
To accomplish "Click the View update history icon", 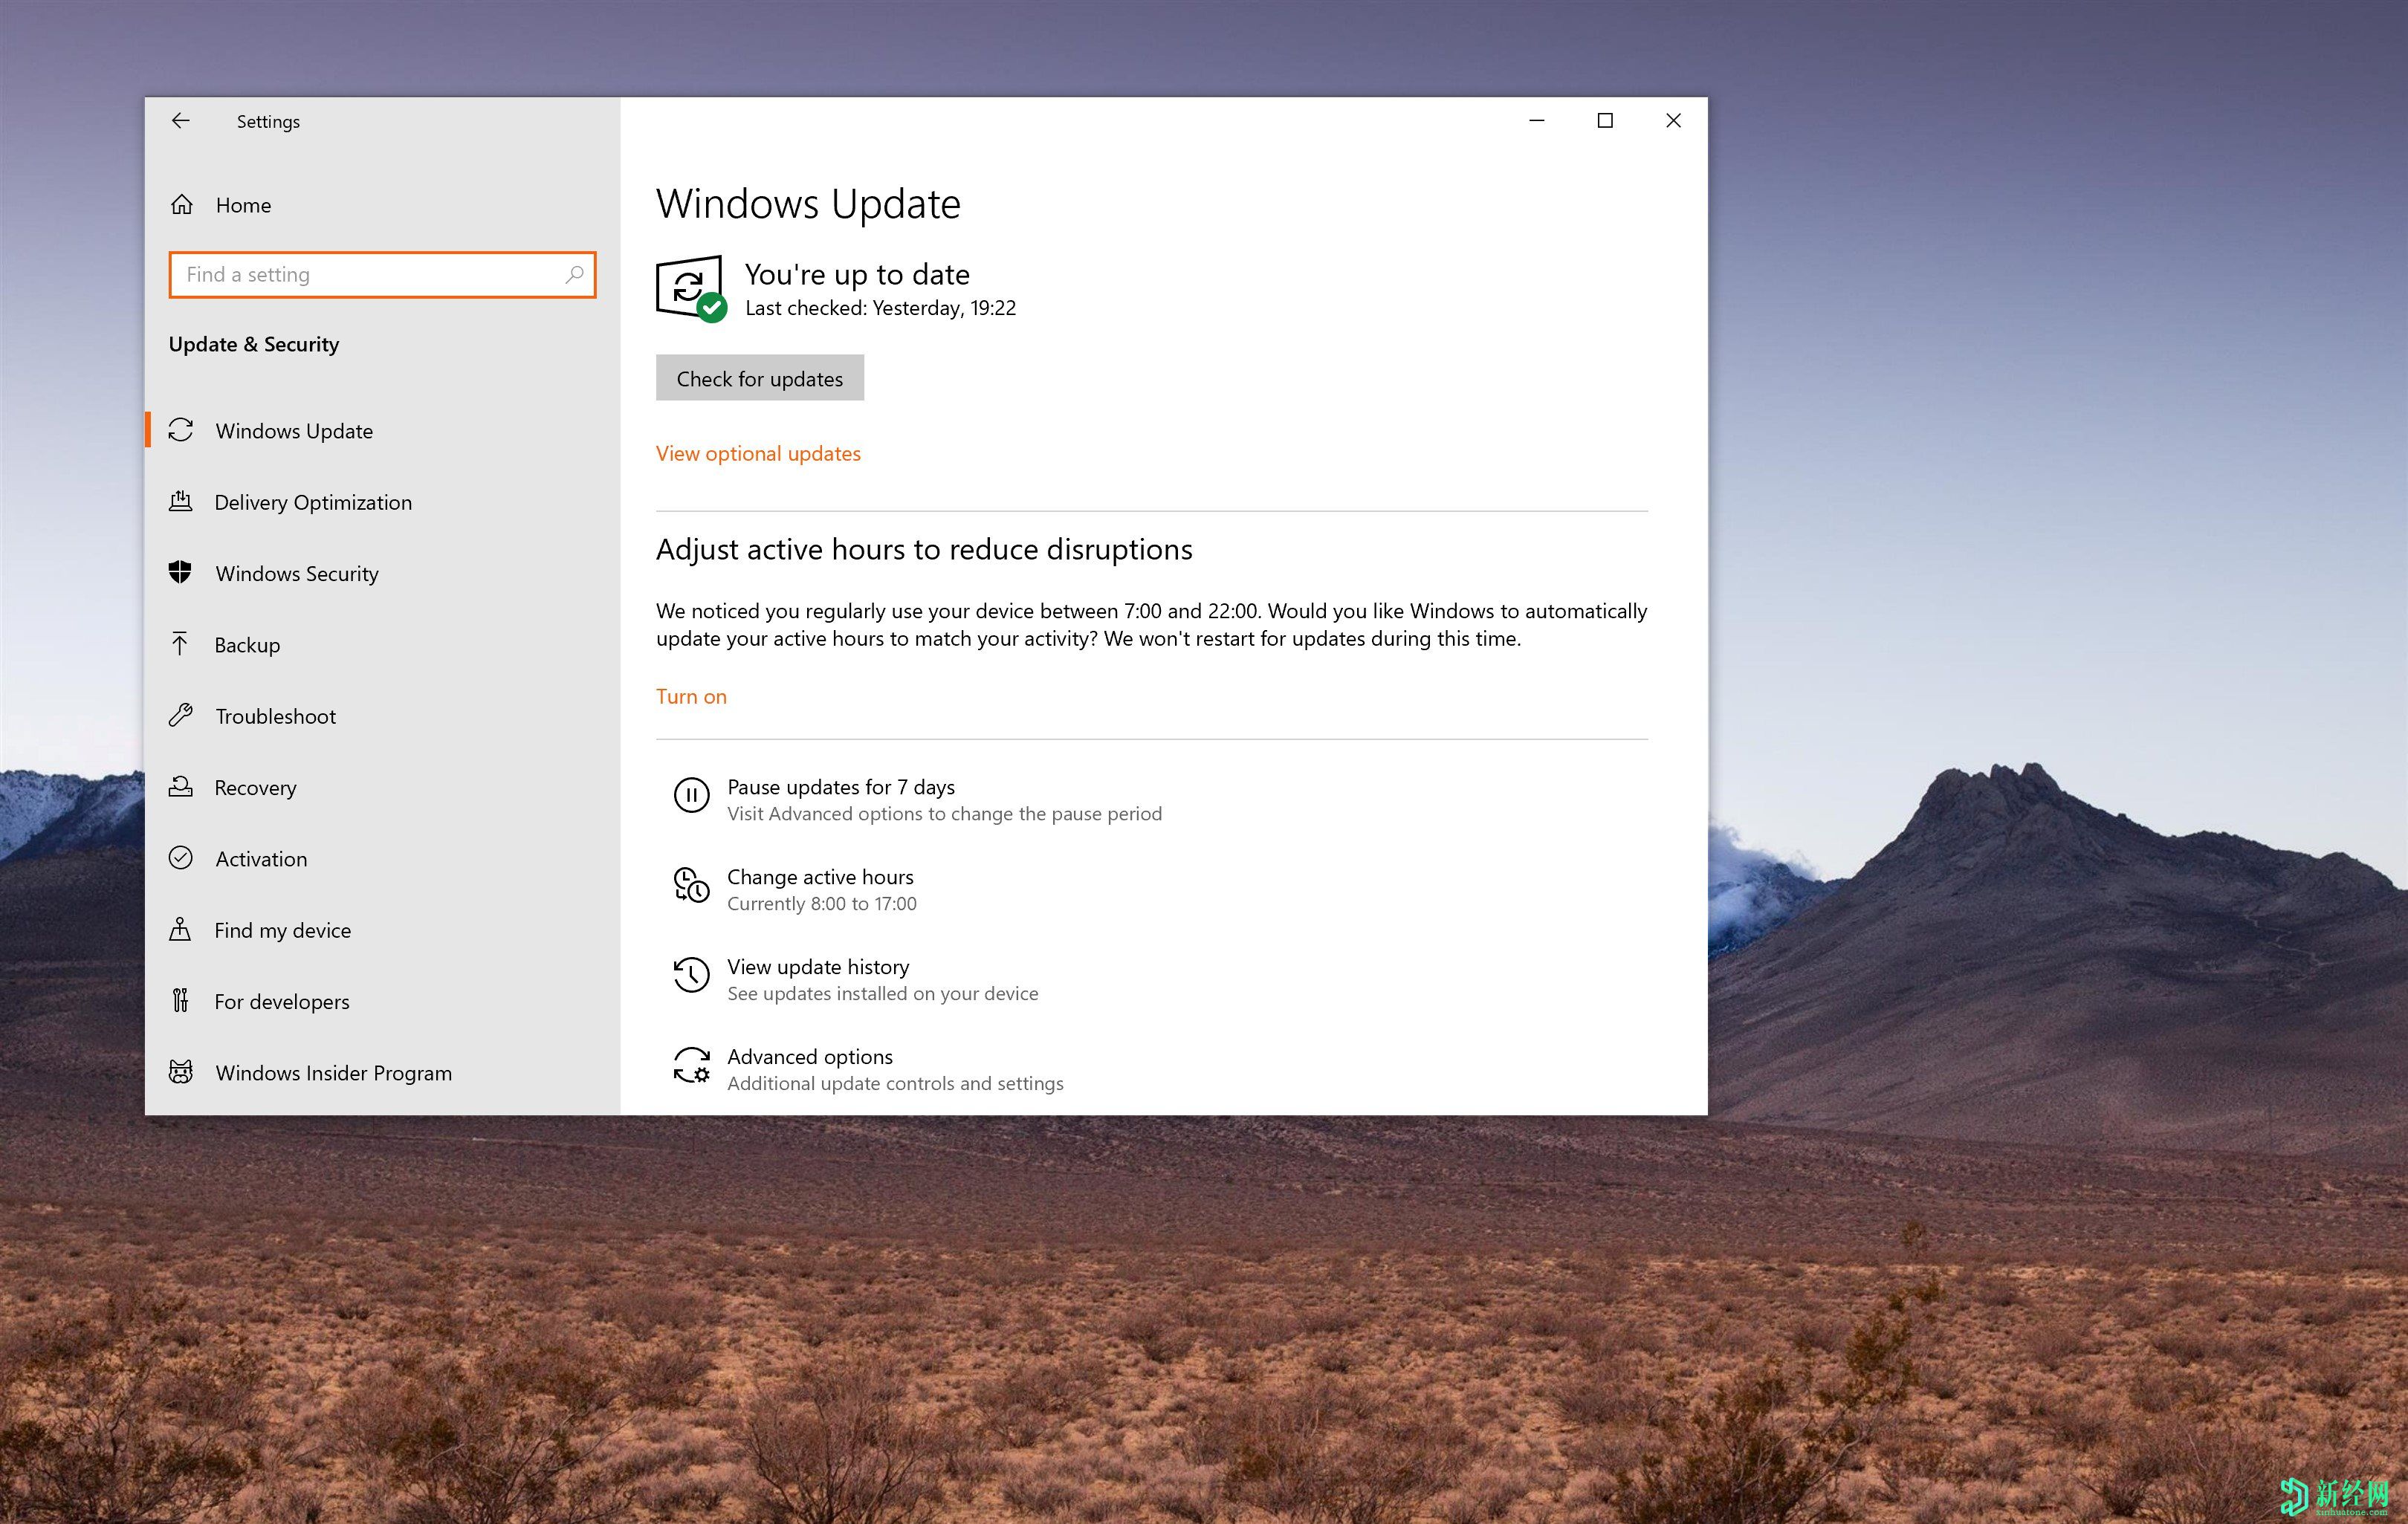I will tap(691, 976).
